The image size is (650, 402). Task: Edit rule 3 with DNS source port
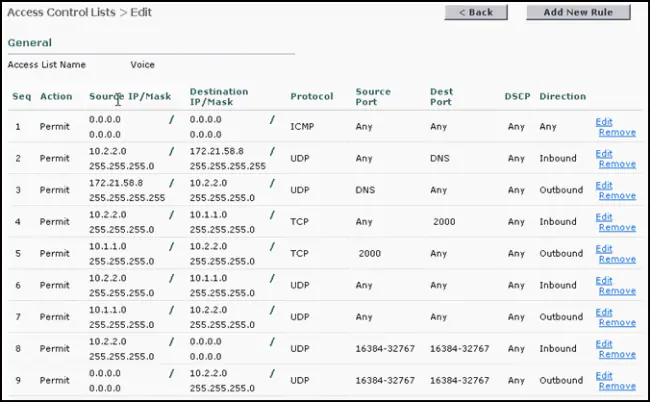tap(604, 185)
